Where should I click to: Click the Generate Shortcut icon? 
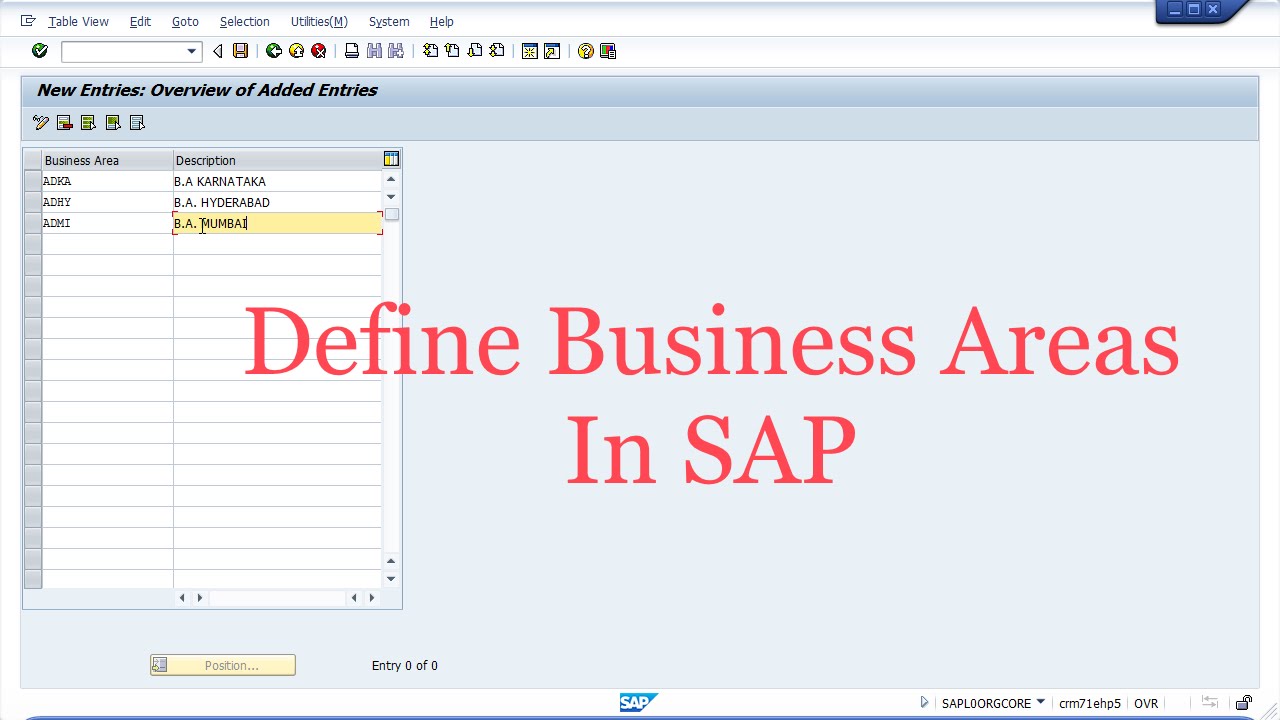pyautogui.click(x=552, y=51)
